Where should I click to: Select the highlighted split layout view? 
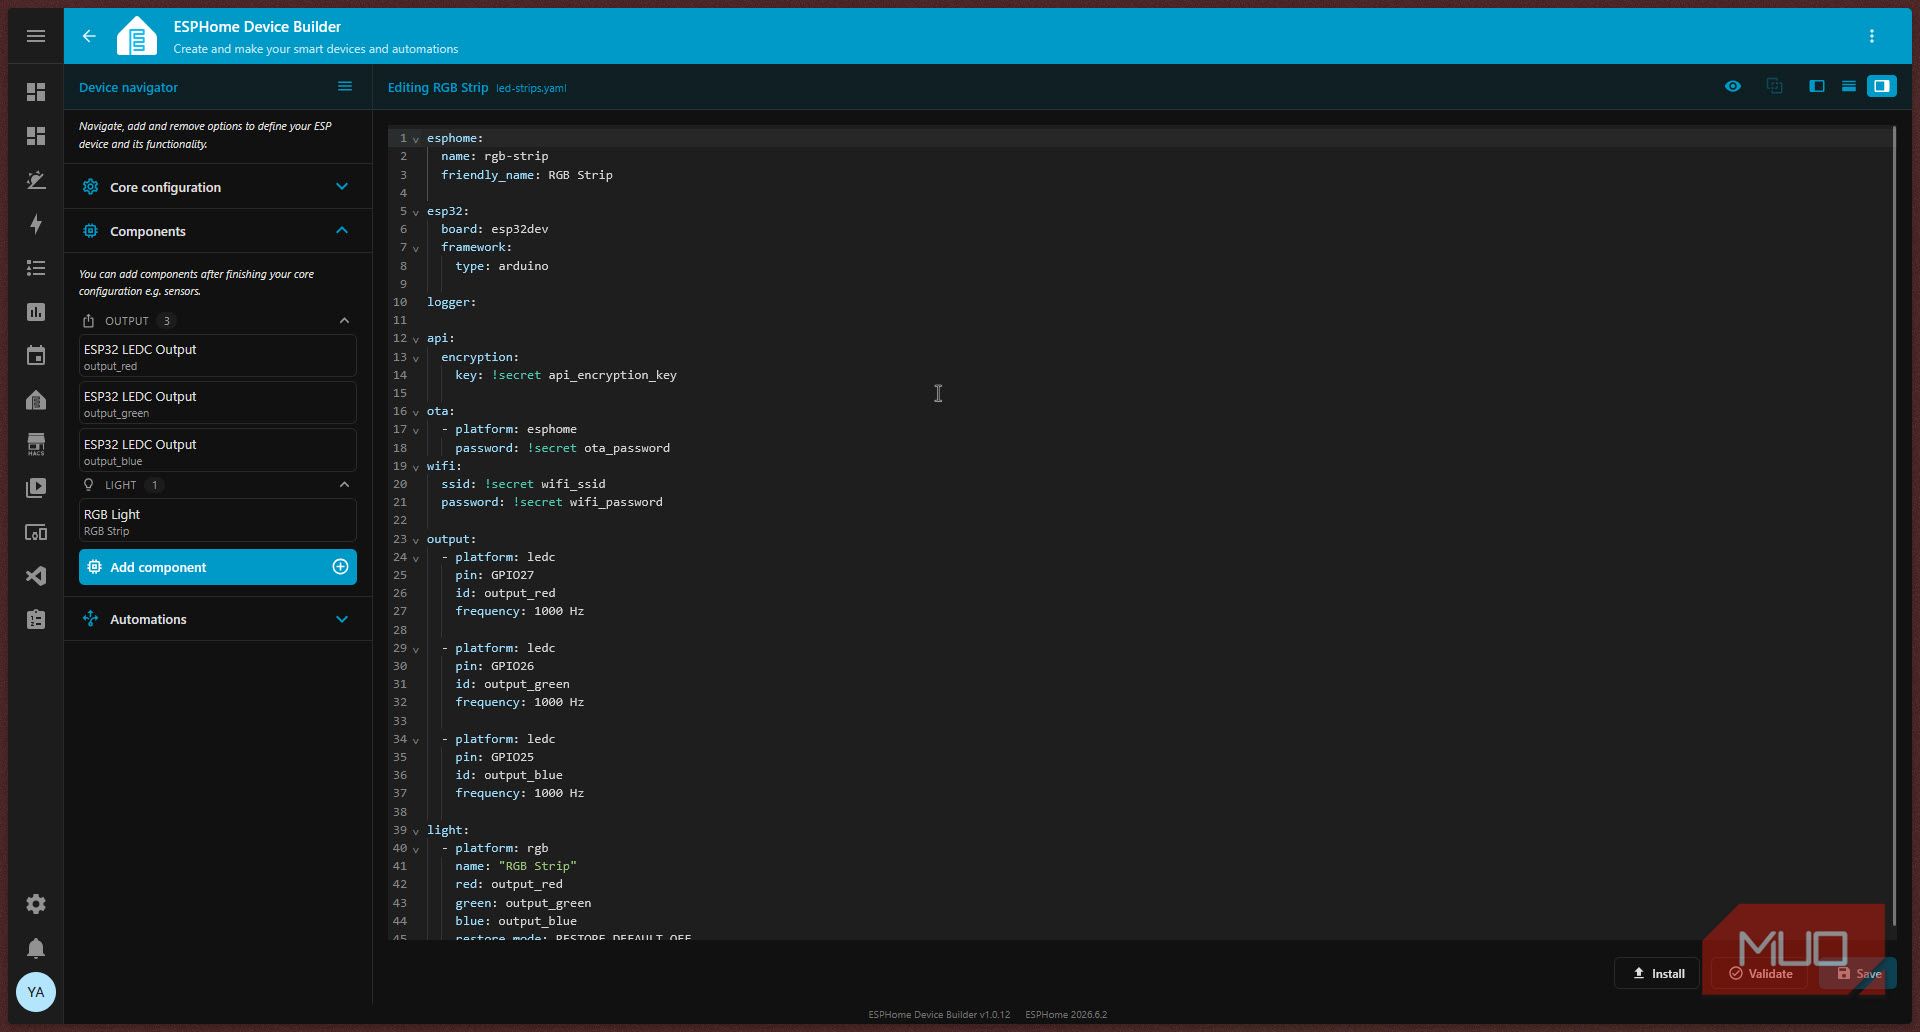1882,87
